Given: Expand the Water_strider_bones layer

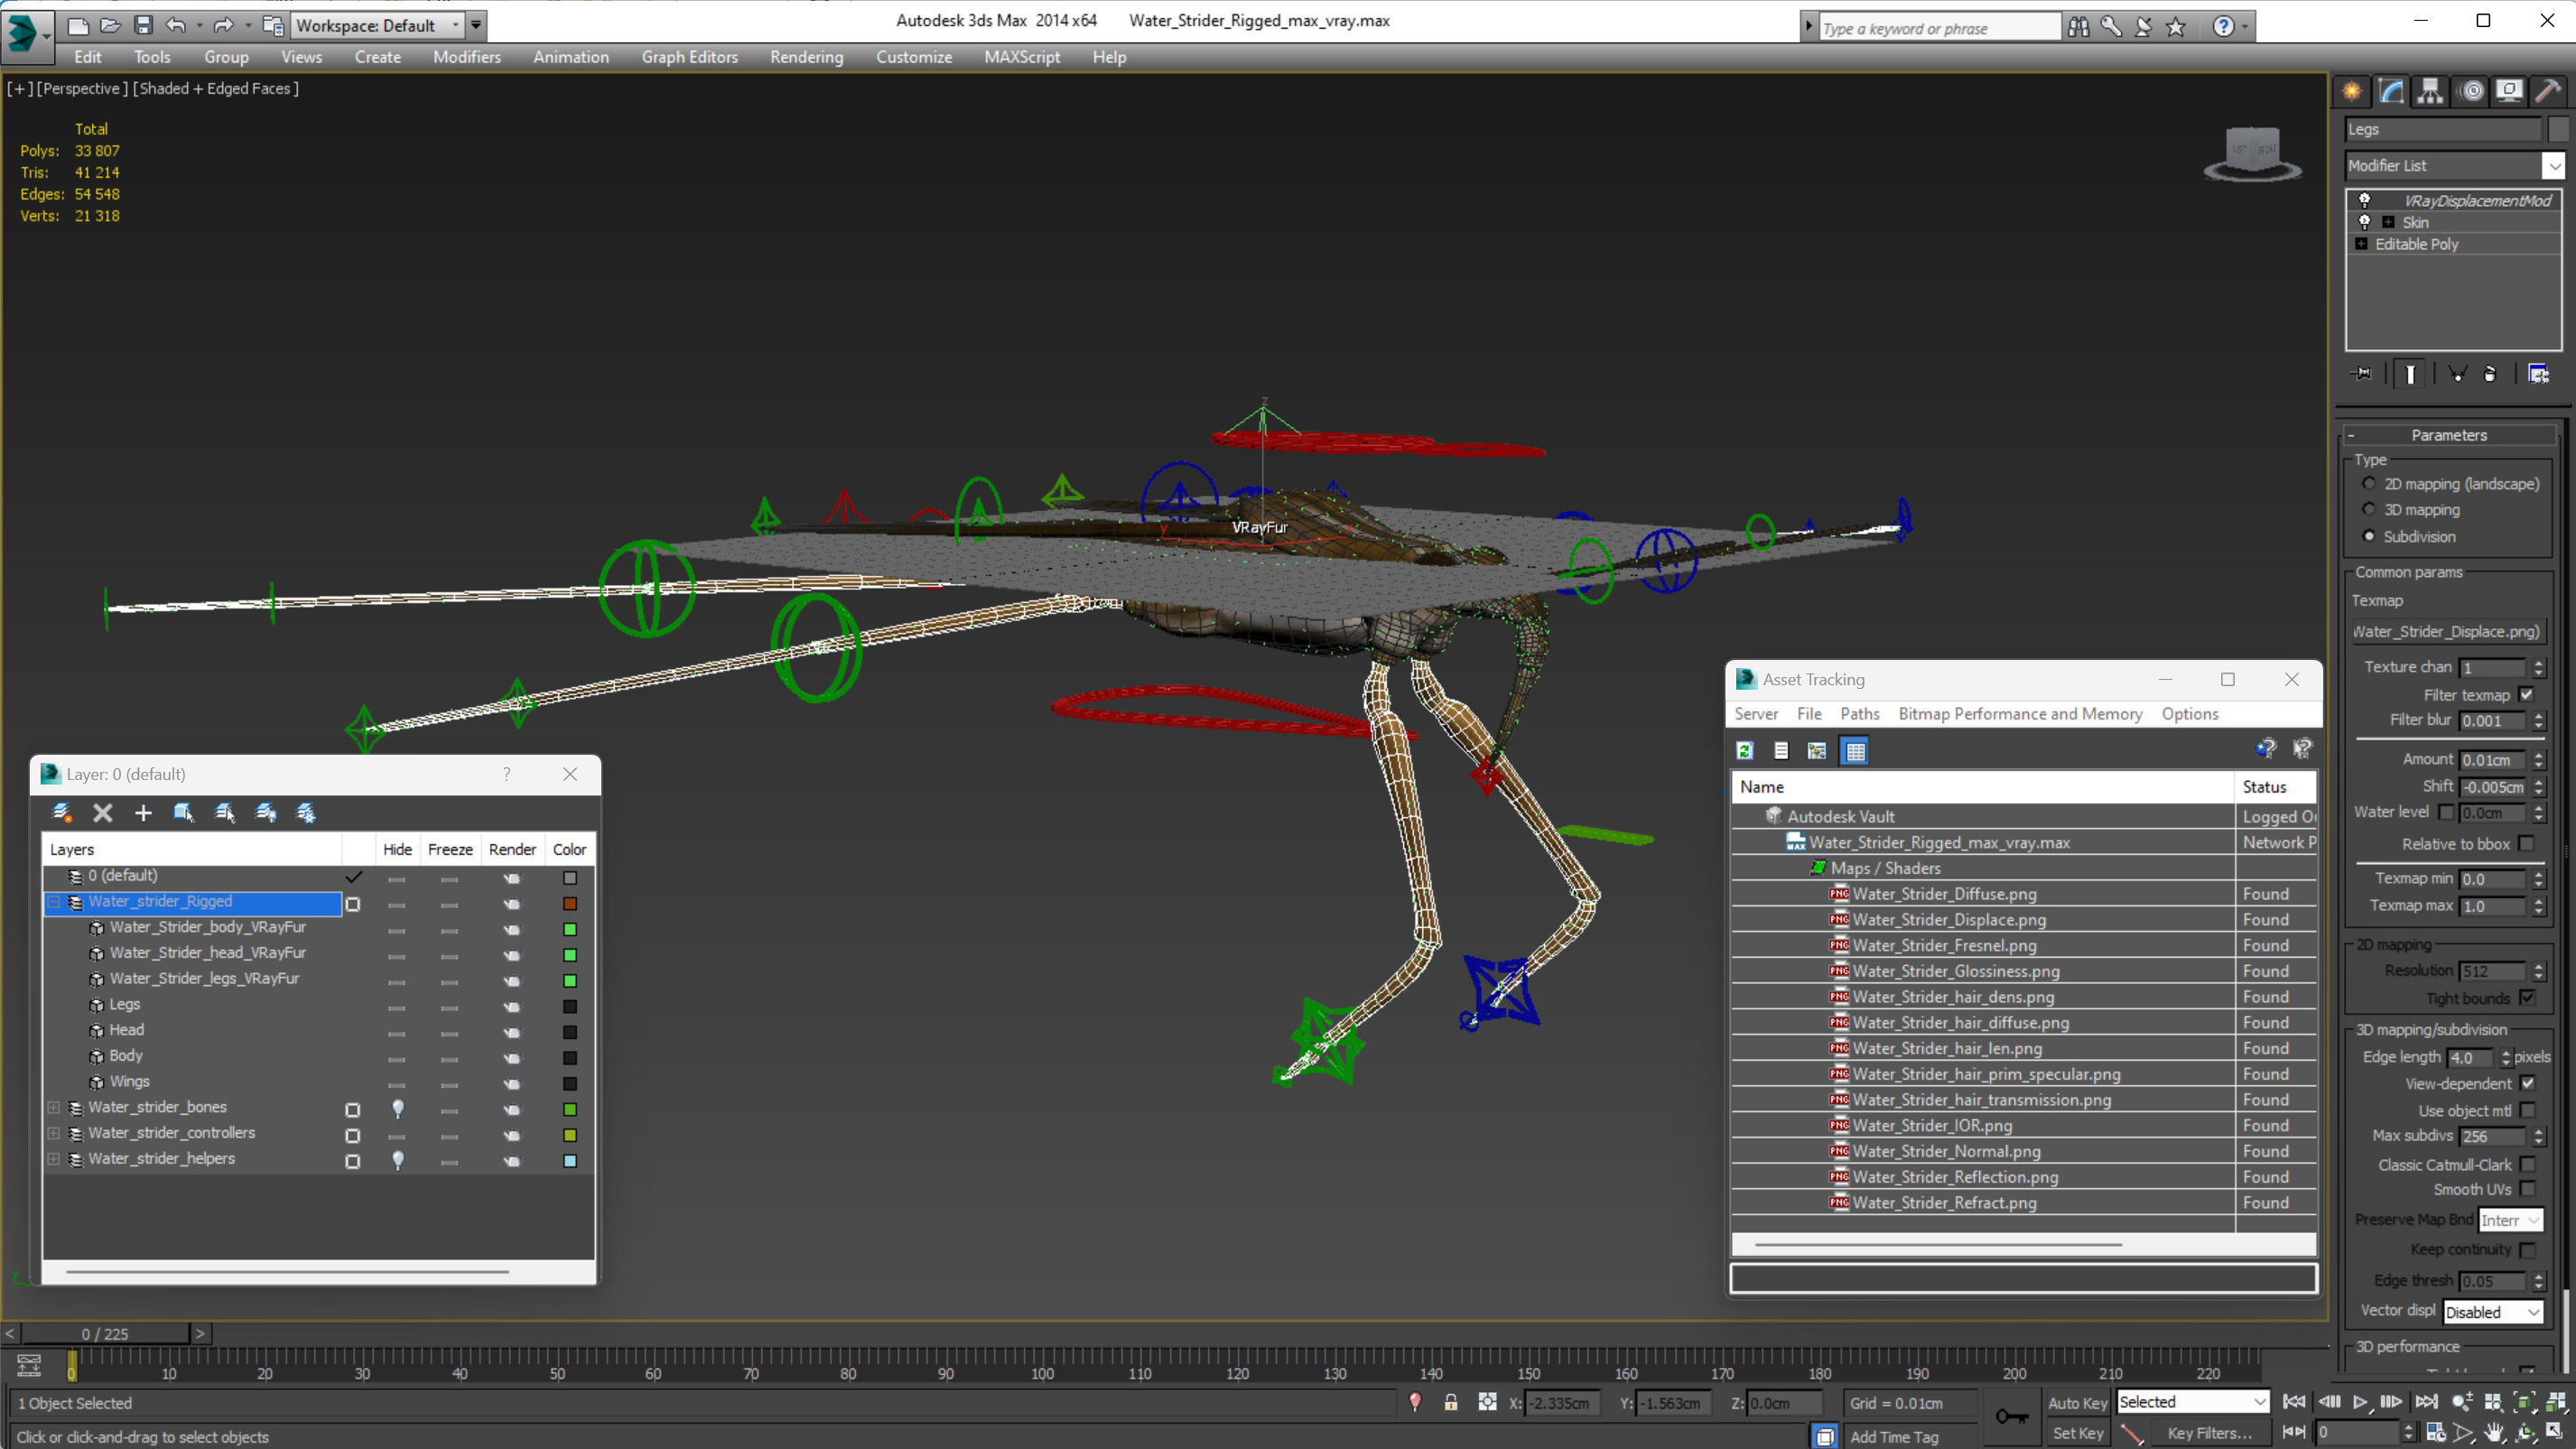Looking at the screenshot, I should tap(54, 1107).
